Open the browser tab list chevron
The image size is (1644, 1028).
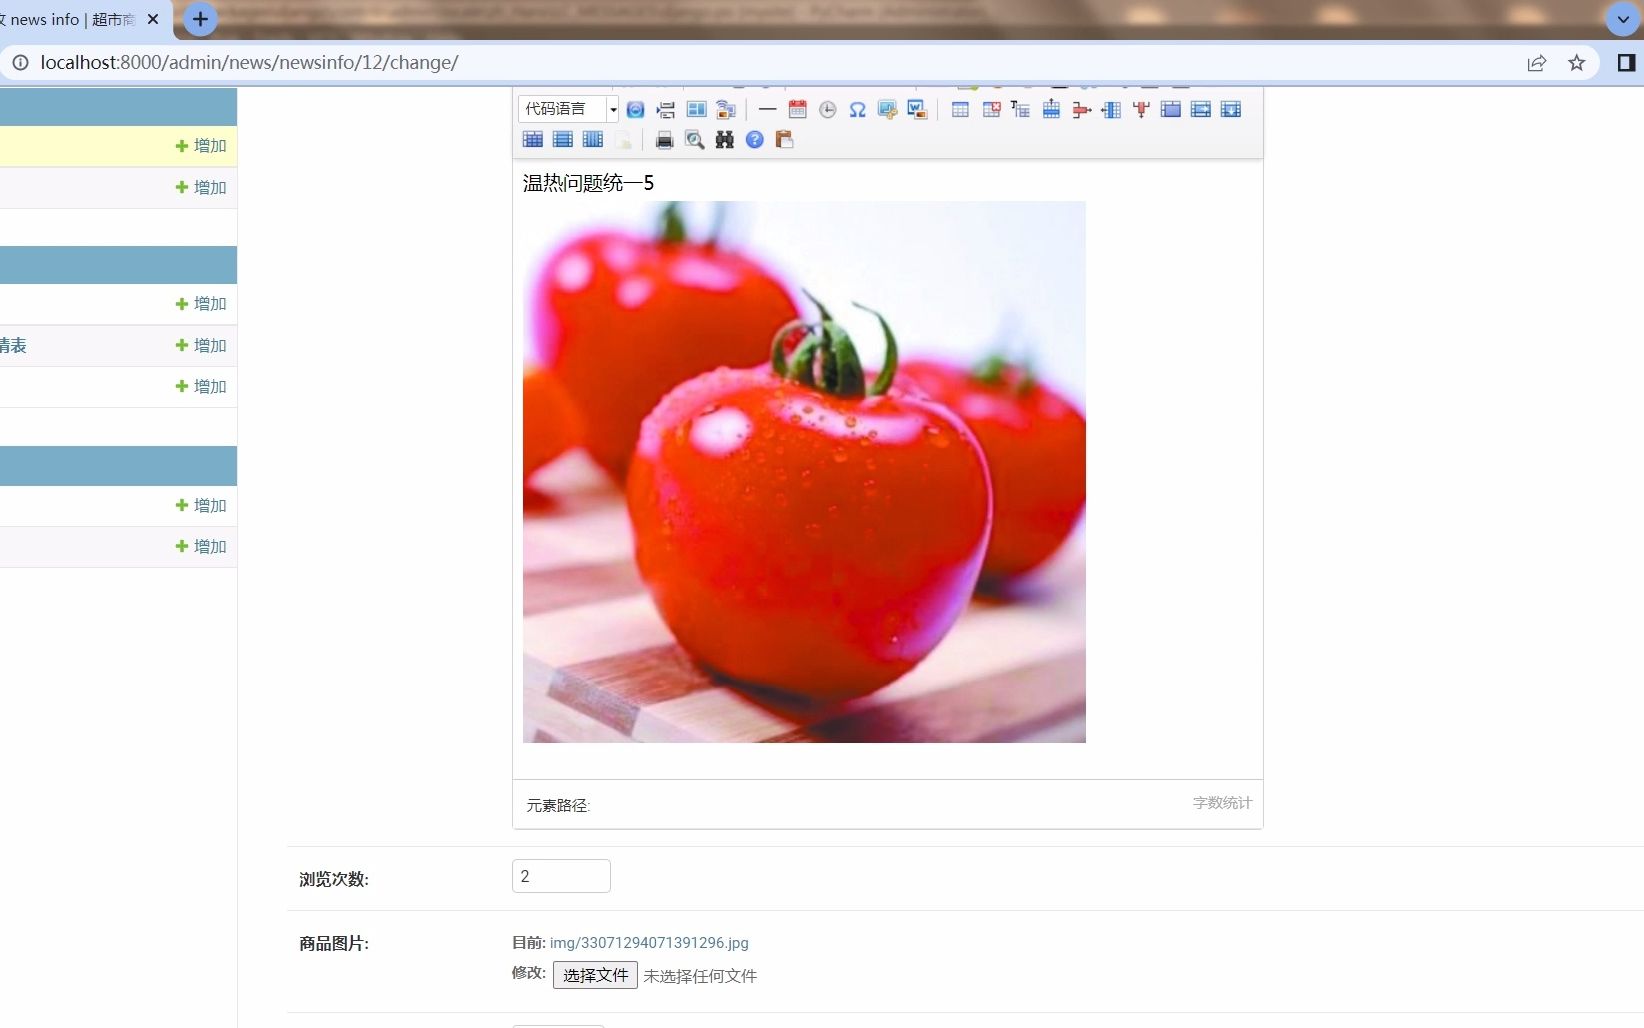point(1621,19)
